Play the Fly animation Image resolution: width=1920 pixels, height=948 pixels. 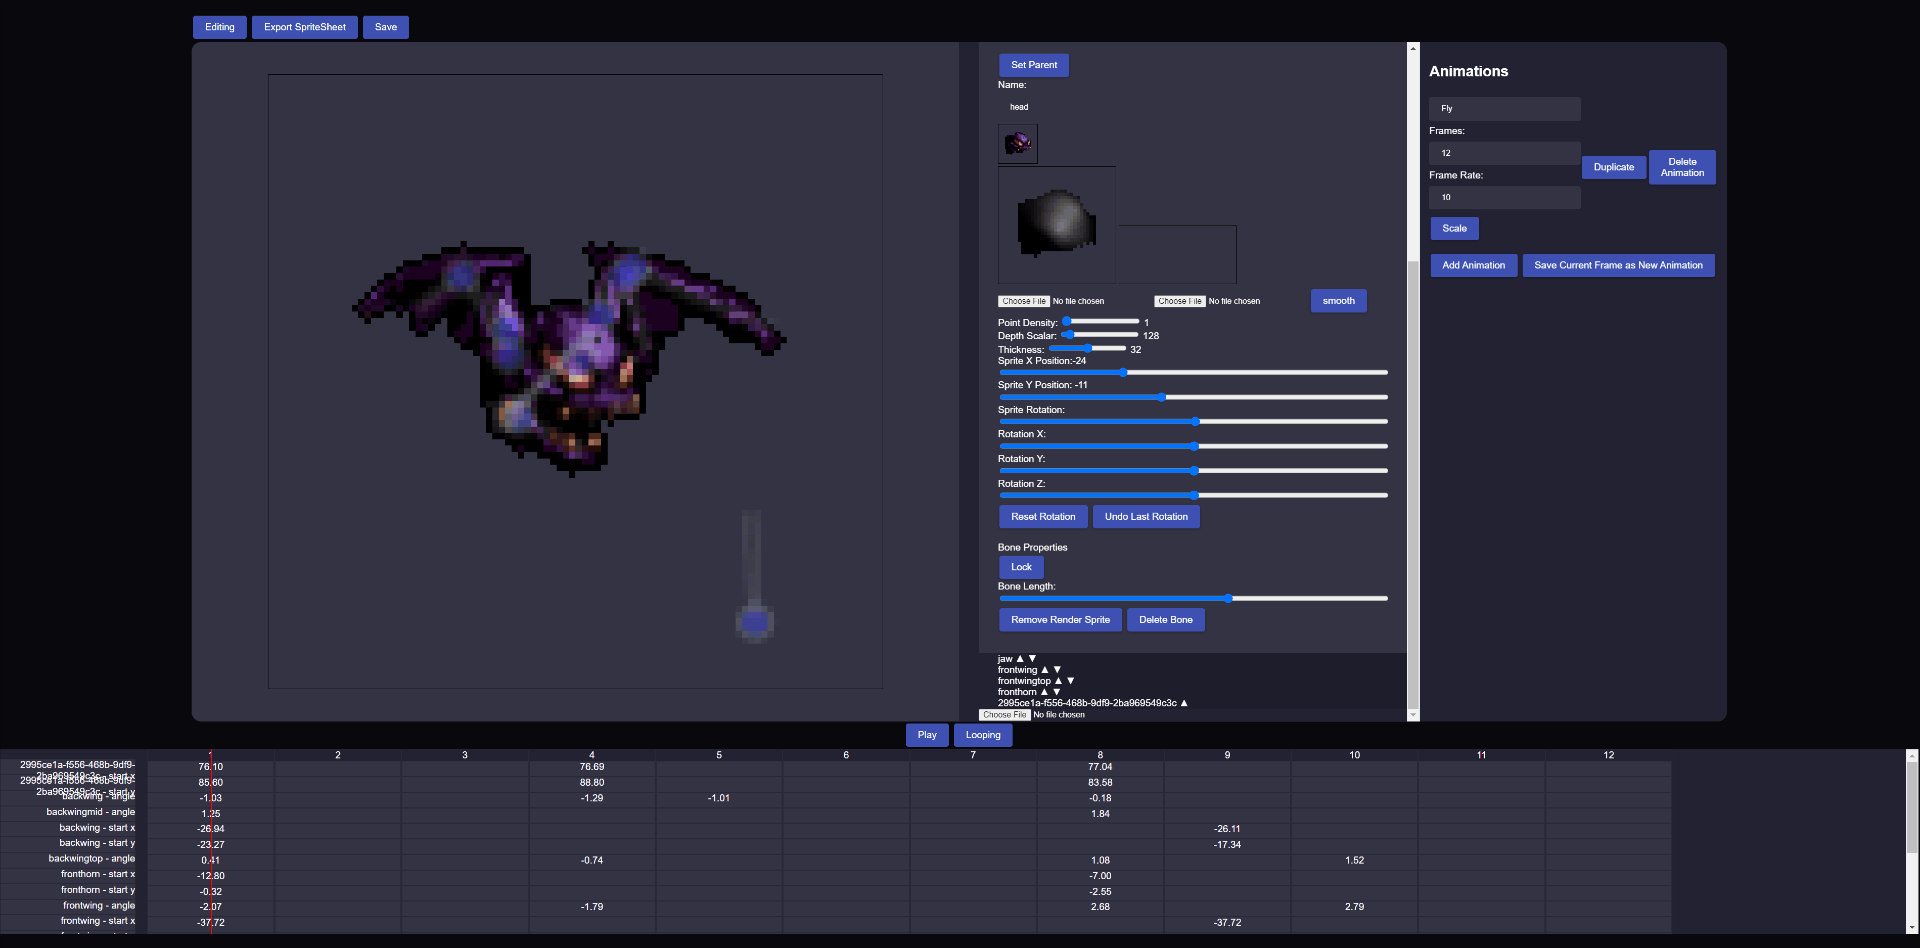tap(927, 735)
